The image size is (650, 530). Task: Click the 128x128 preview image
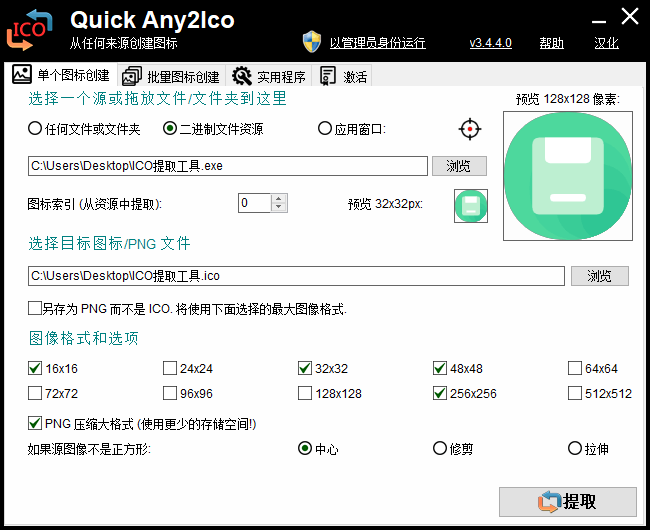pos(567,176)
